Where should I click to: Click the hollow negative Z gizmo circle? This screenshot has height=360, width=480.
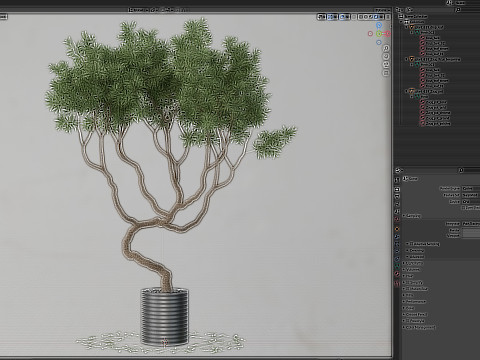[379, 42]
